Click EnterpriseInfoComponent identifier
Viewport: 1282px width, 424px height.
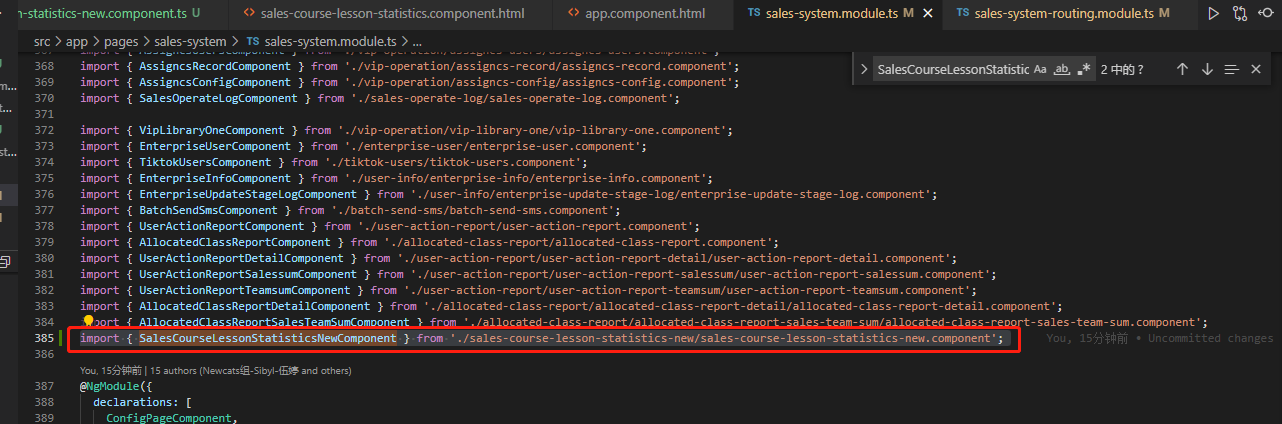coord(215,178)
